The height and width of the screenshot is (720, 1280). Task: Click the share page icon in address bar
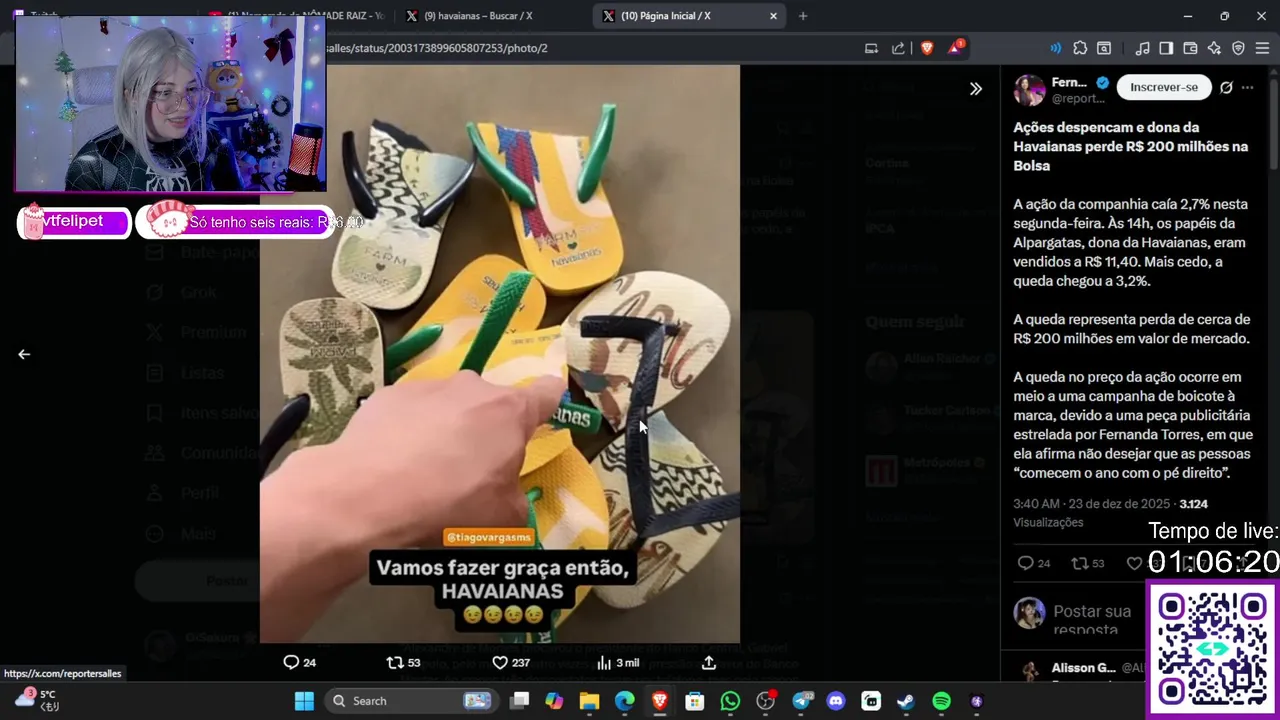click(x=898, y=48)
